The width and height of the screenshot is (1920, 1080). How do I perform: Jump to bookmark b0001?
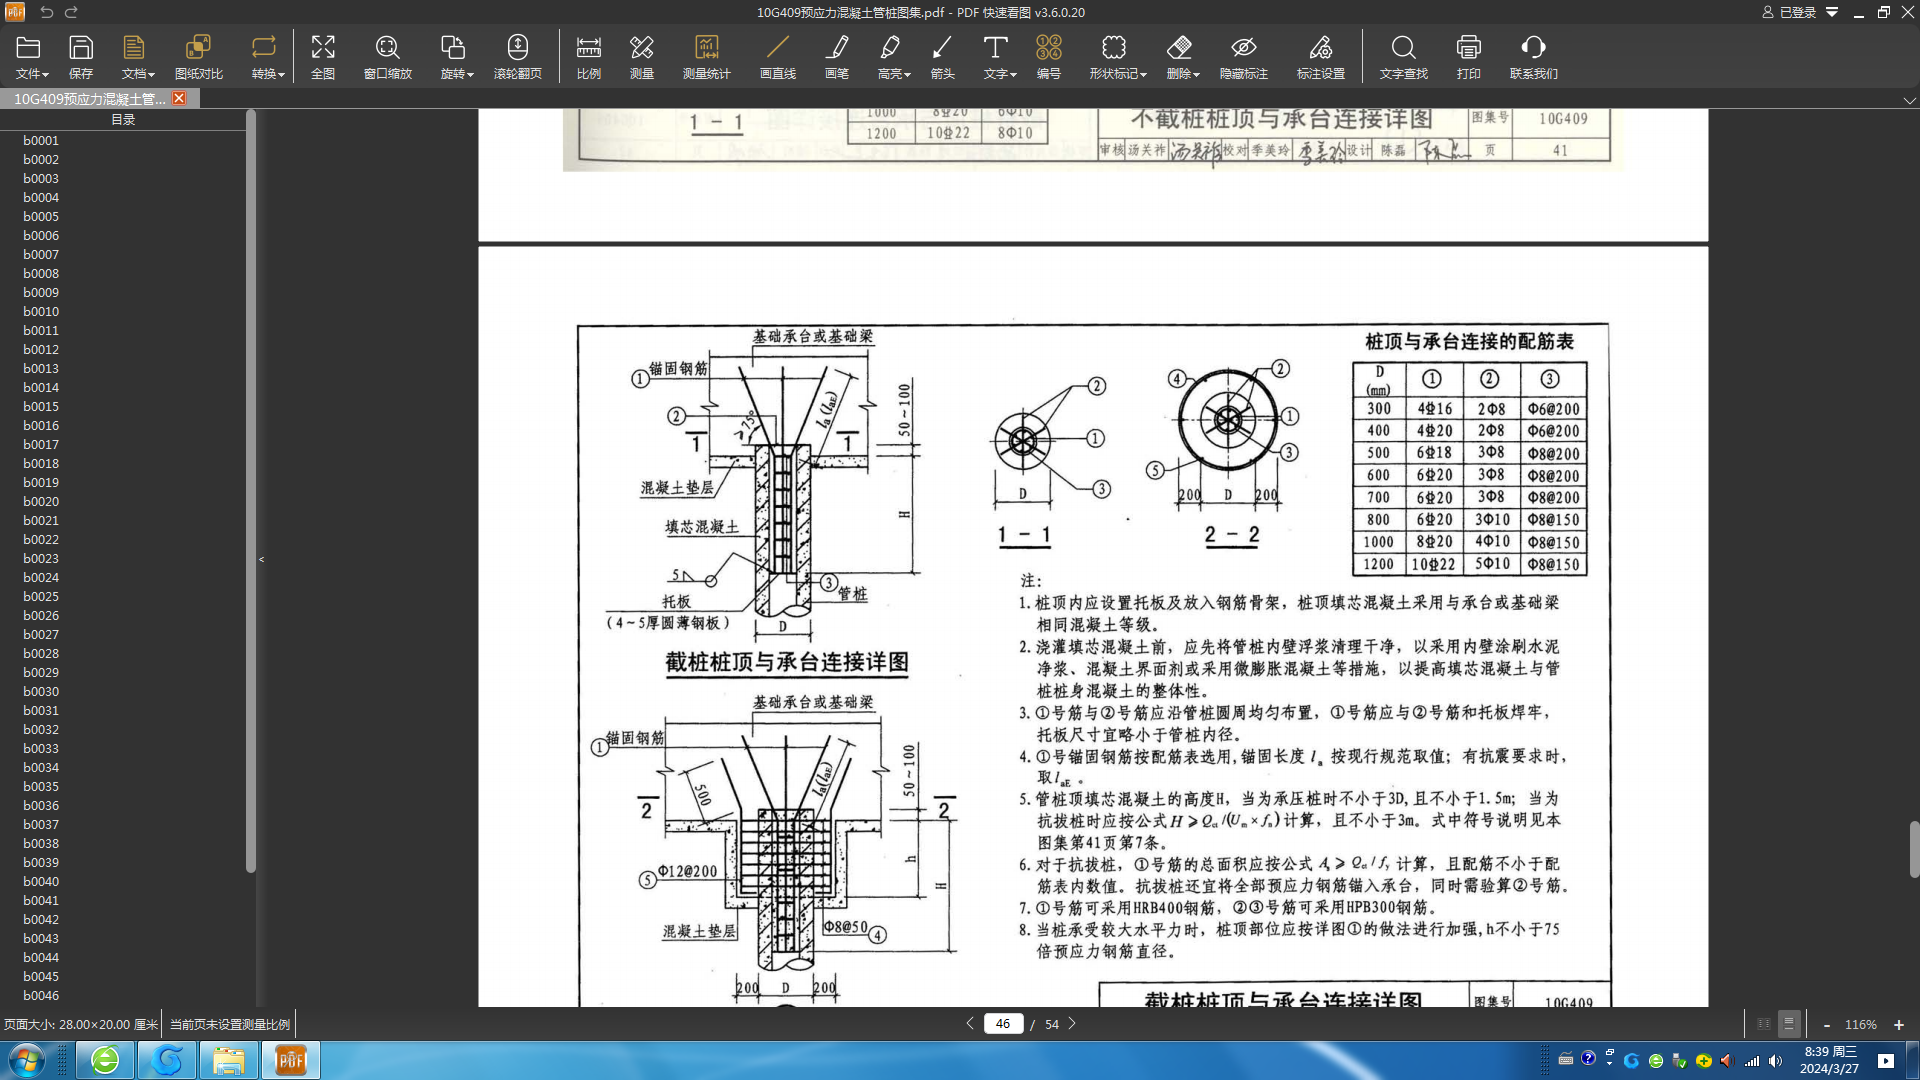click(41, 141)
